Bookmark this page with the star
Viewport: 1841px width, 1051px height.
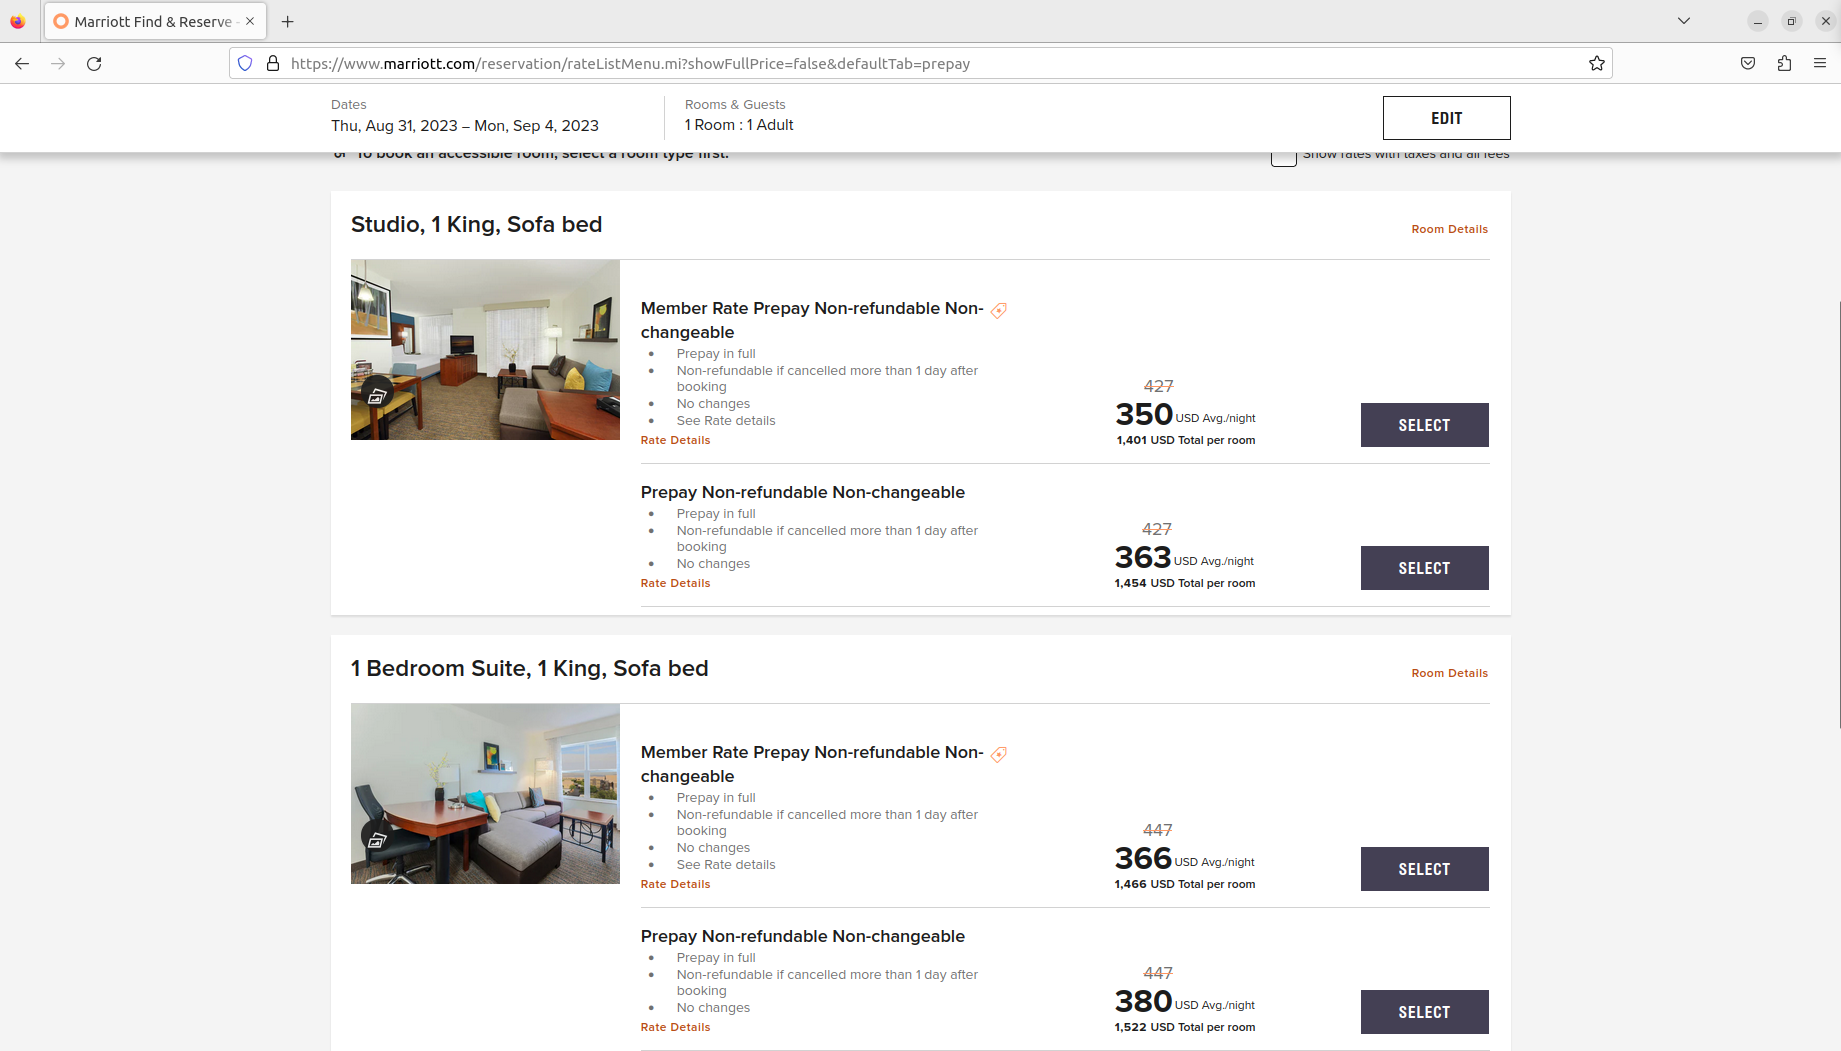point(1597,63)
